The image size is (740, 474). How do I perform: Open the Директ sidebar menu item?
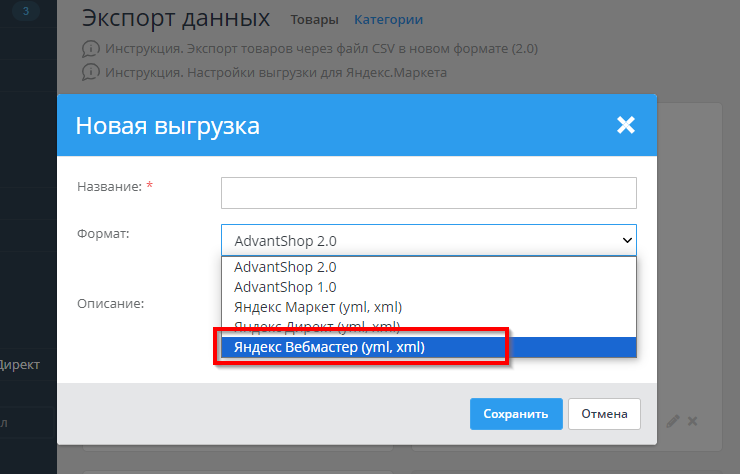[20, 365]
